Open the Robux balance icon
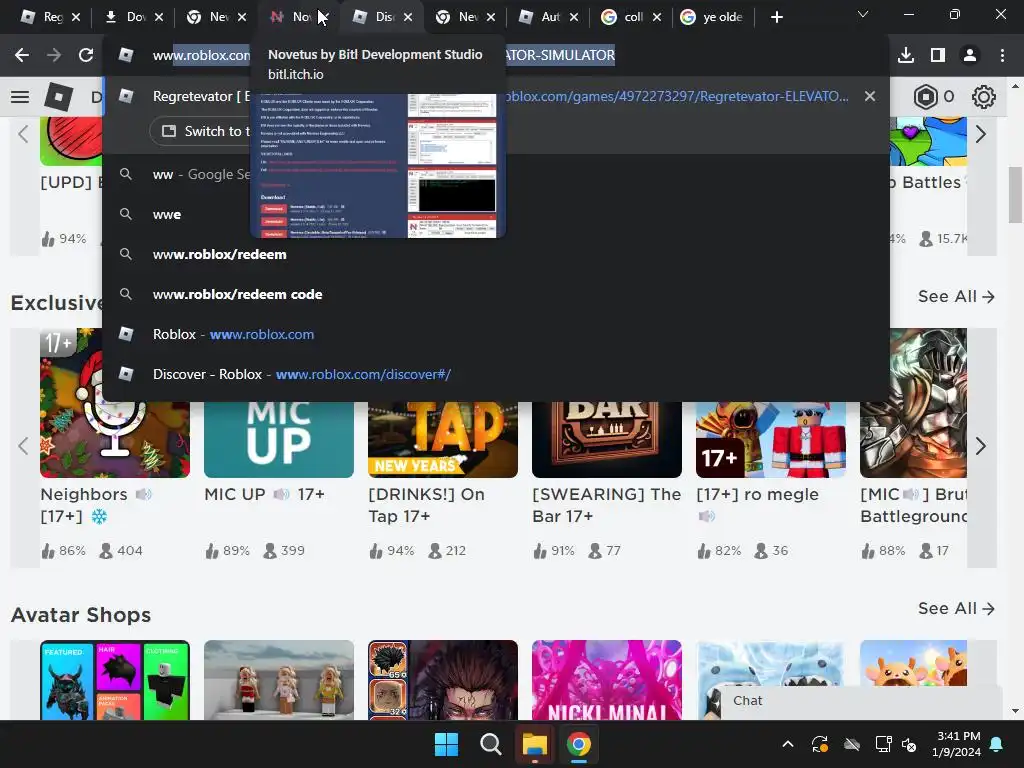The image size is (1024, 768). click(925, 97)
